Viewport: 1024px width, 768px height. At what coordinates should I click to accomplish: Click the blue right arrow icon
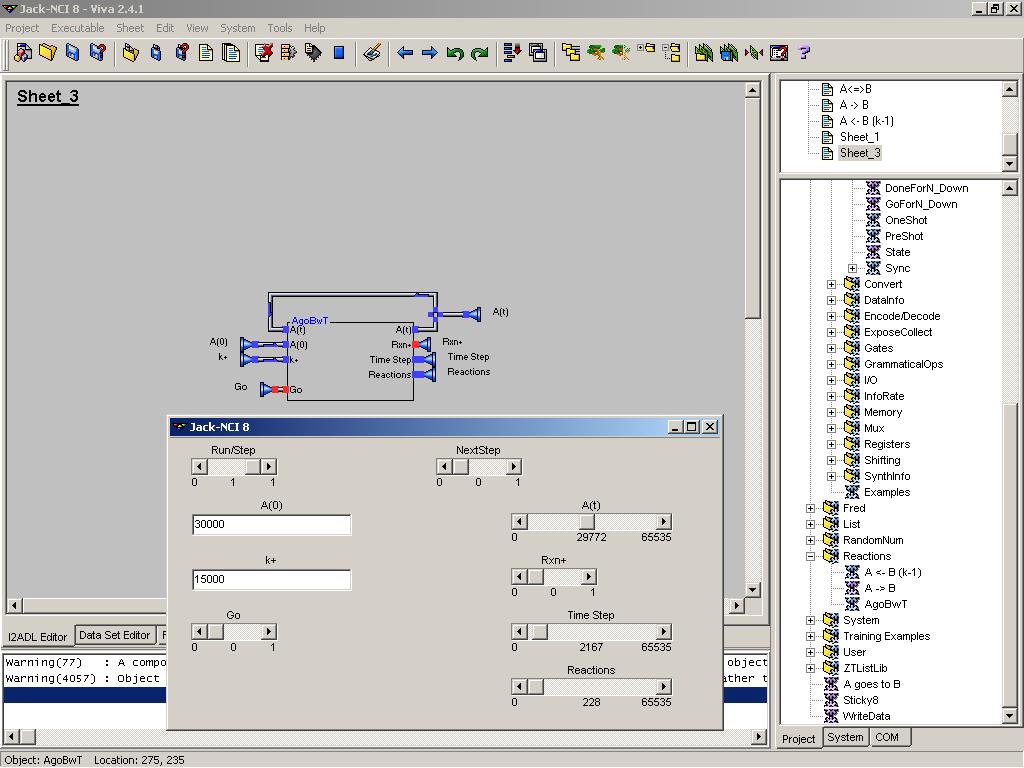[x=430, y=53]
